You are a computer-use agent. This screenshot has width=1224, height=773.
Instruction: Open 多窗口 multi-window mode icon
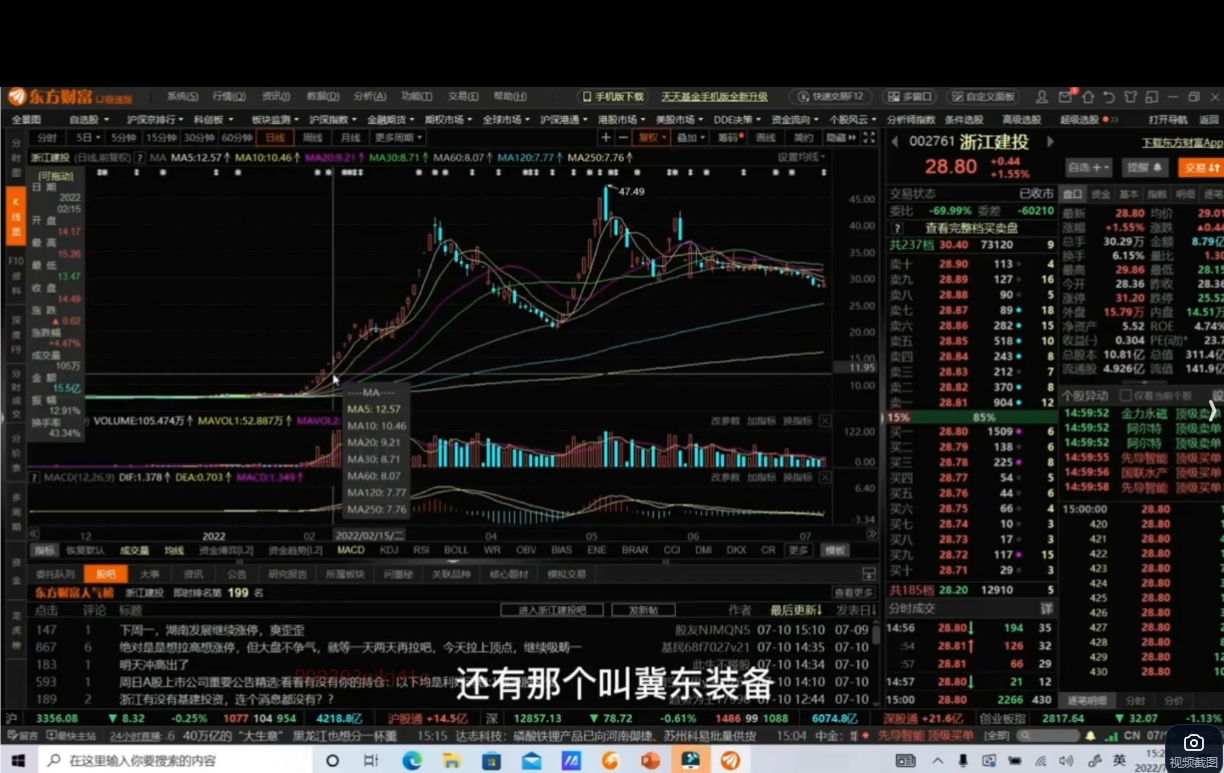908,96
